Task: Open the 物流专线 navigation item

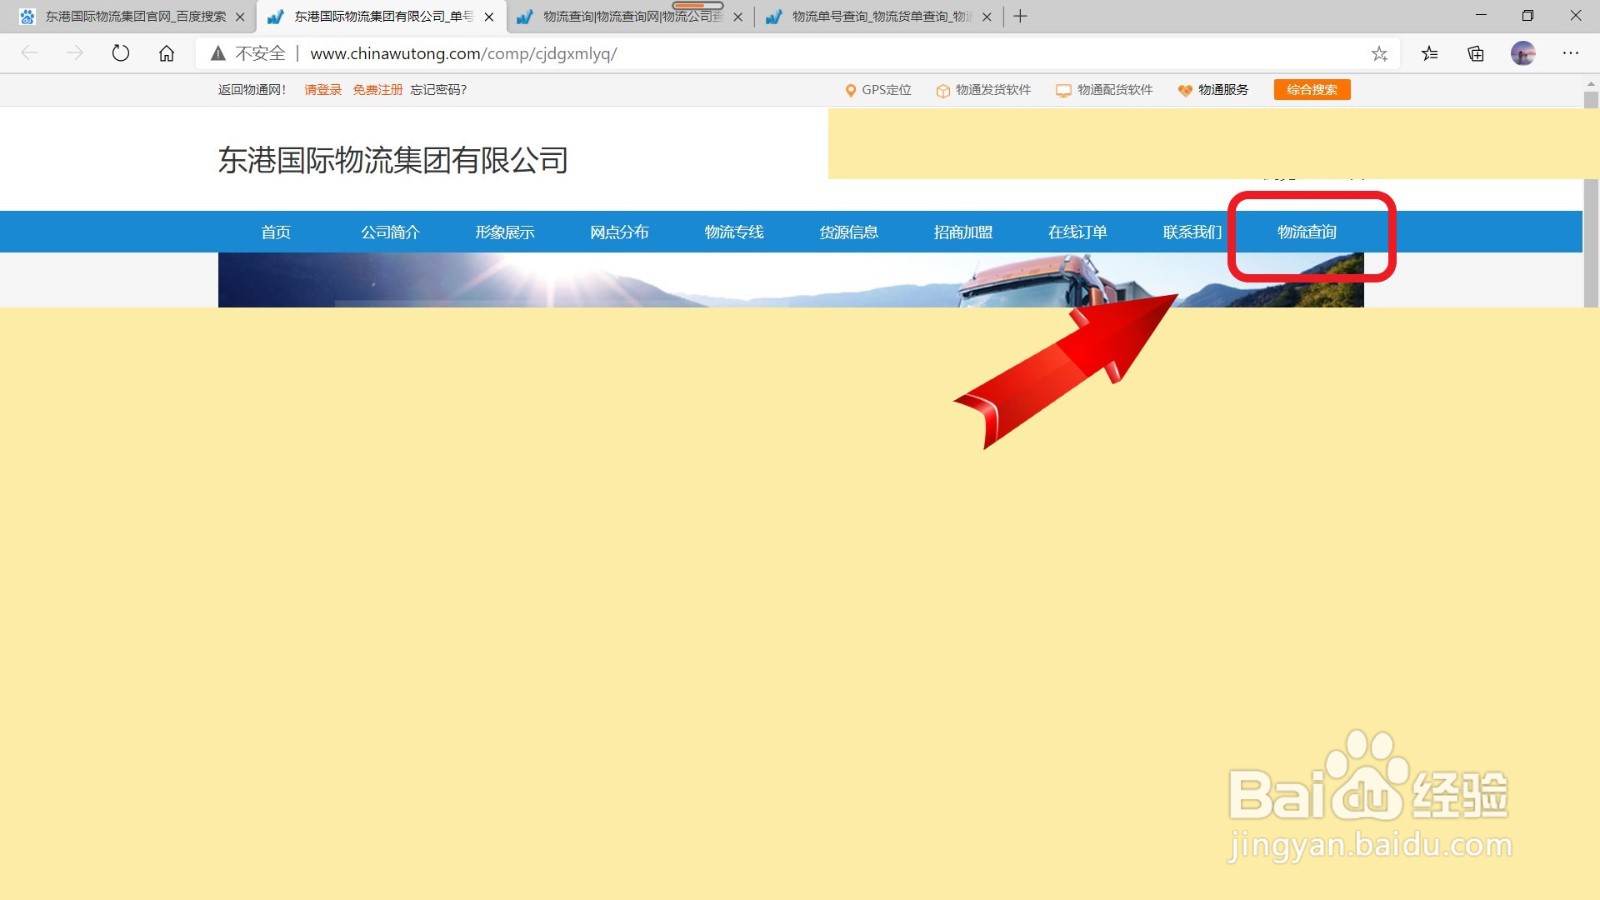Action: [734, 232]
